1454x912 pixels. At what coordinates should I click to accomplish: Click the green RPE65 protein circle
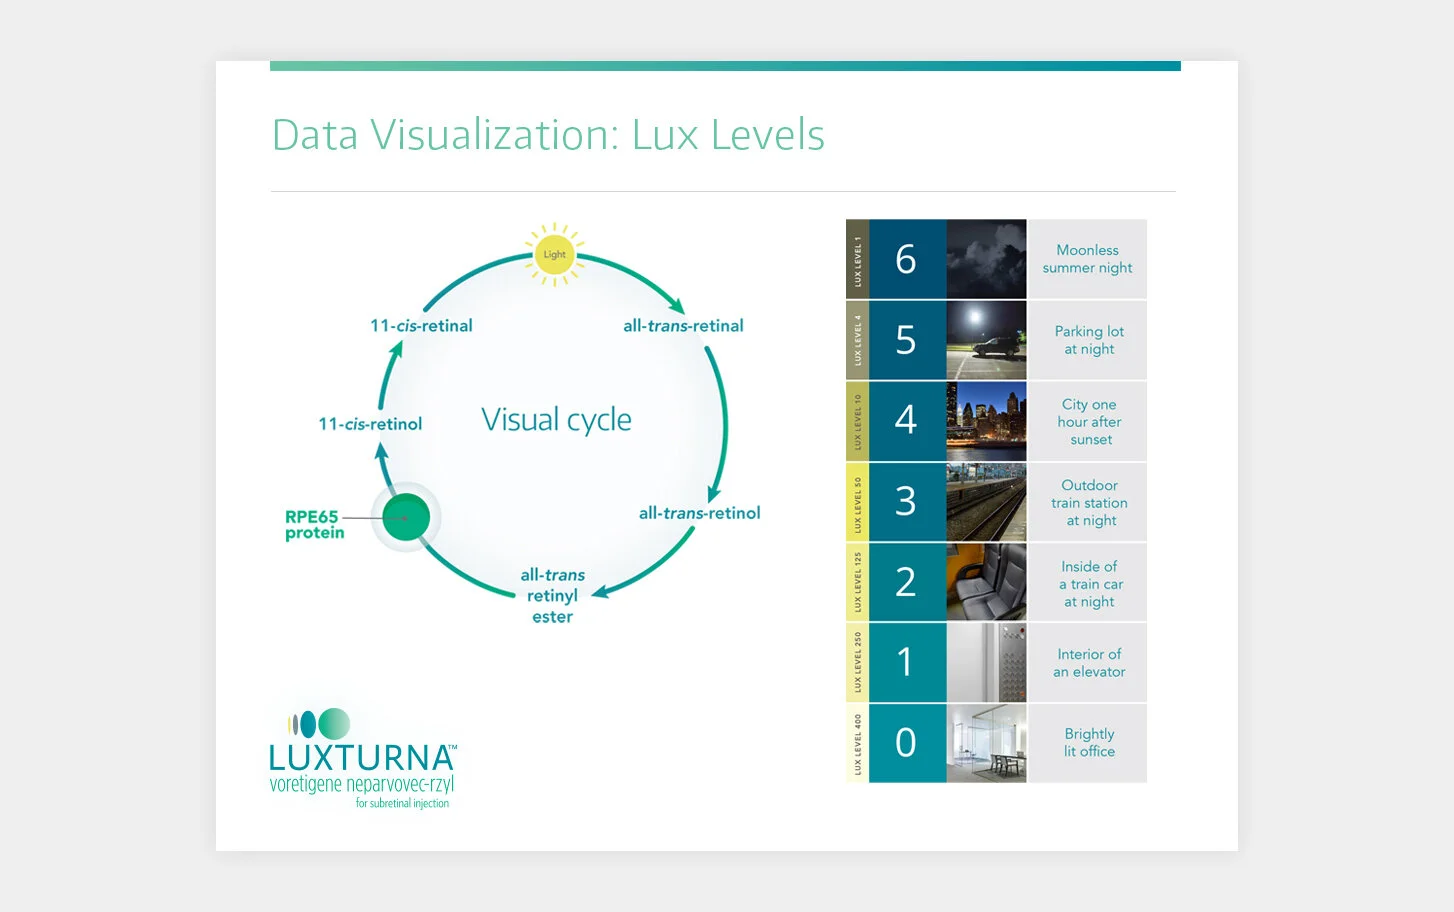(x=406, y=518)
